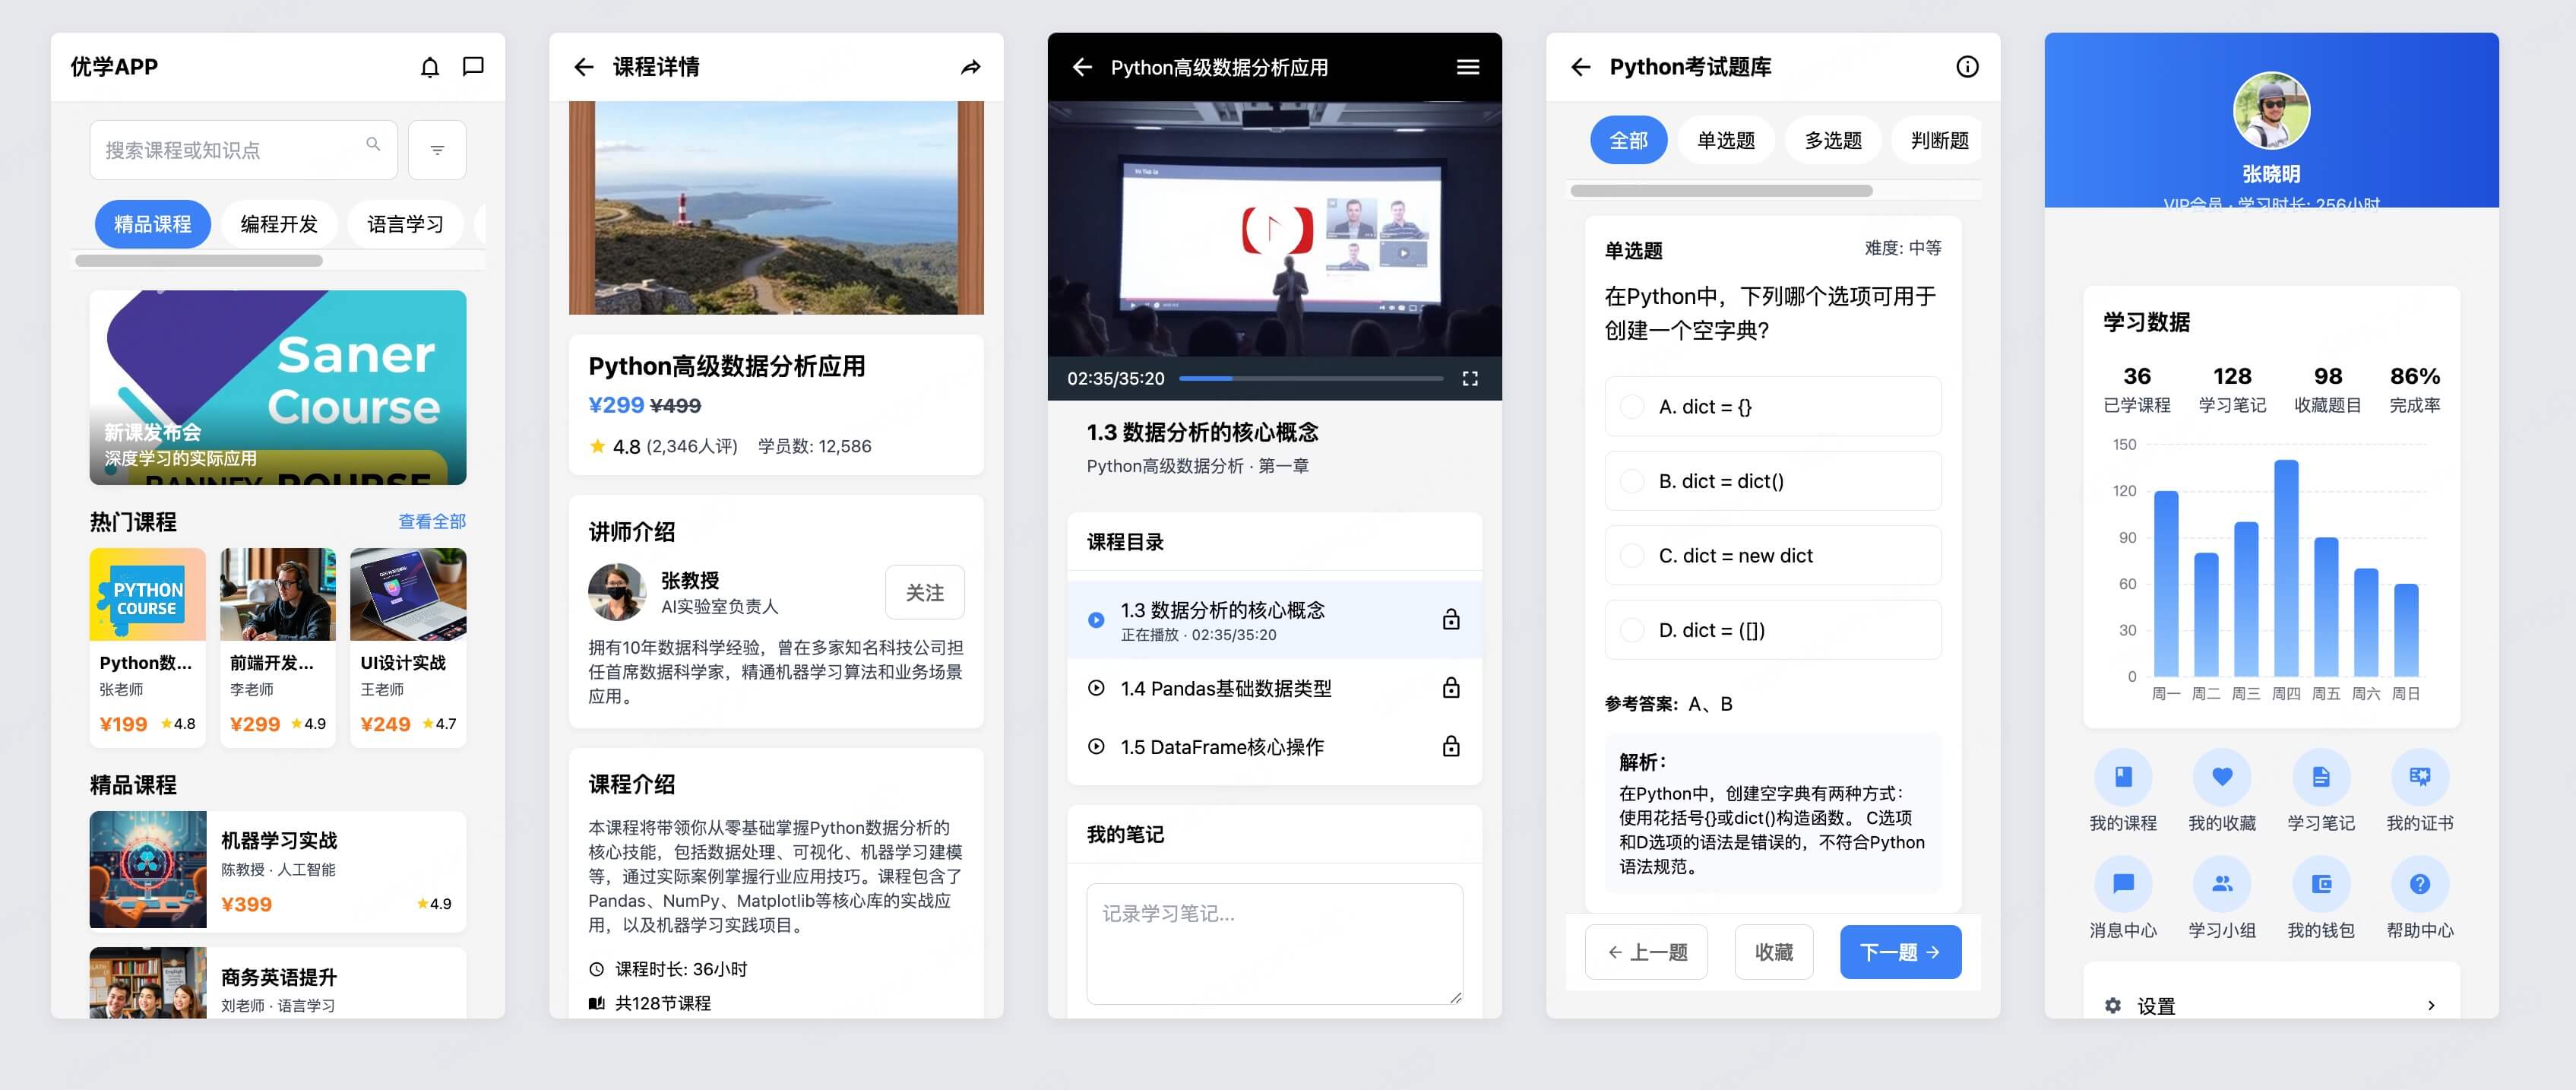This screenshot has height=1090, width=2576.
Task: Go back from 课程详情 screen
Action: pos(584,67)
